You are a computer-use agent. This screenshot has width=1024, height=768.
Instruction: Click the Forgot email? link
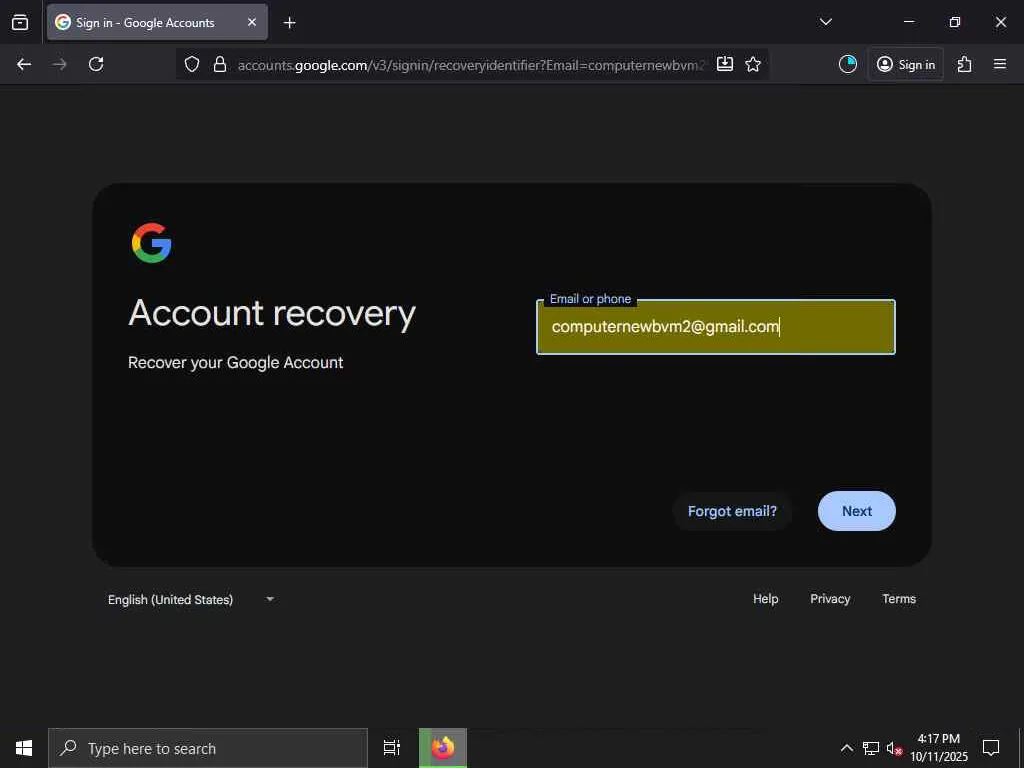pyautogui.click(x=732, y=511)
